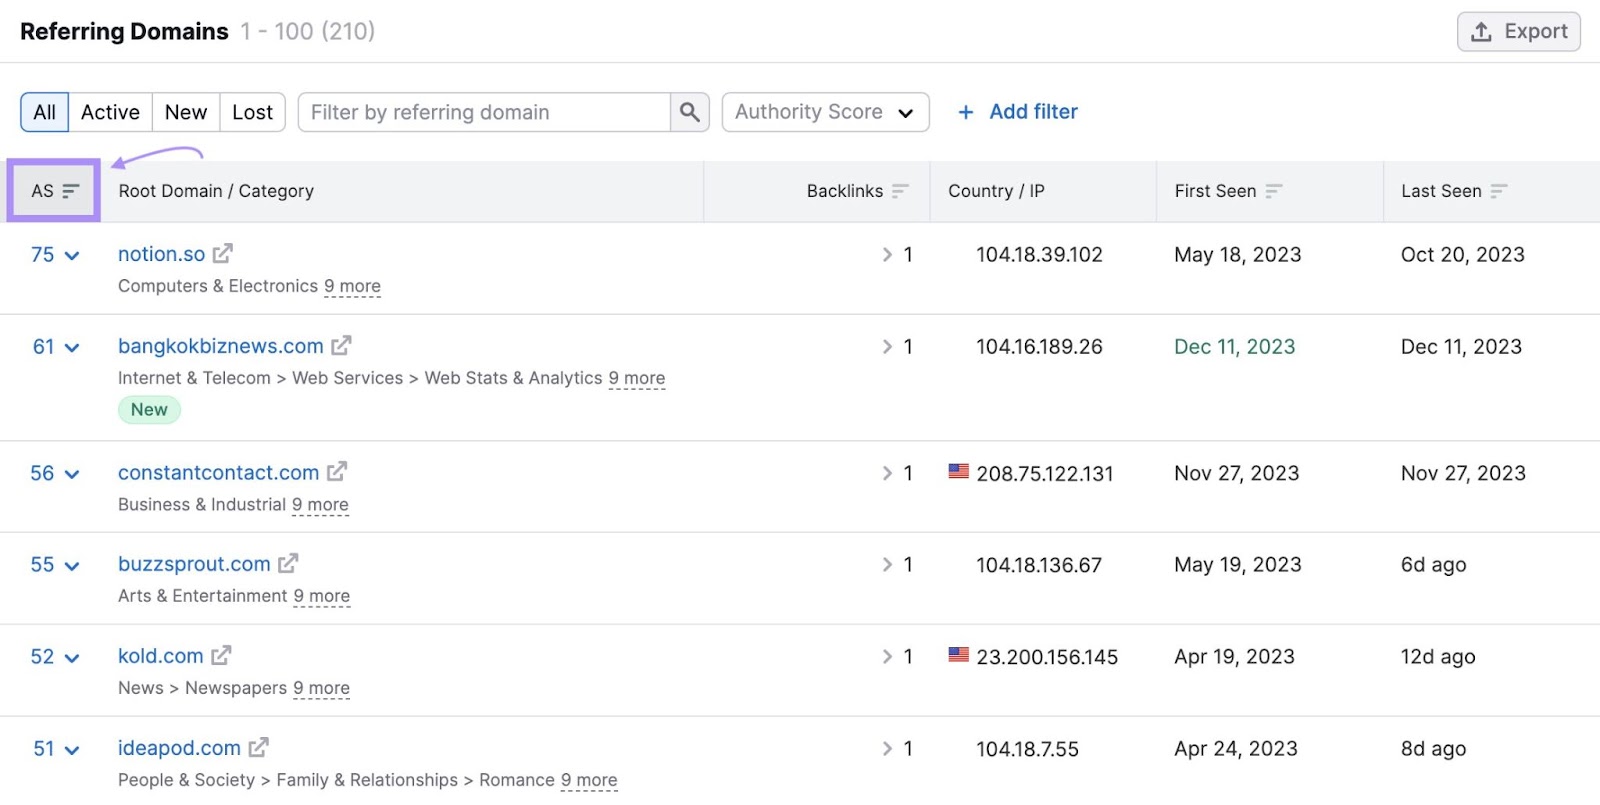The width and height of the screenshot is (1600, 805).
Task: Expand authority score 55 for buzzsprout.com
Action: click(x=55, y=565)
